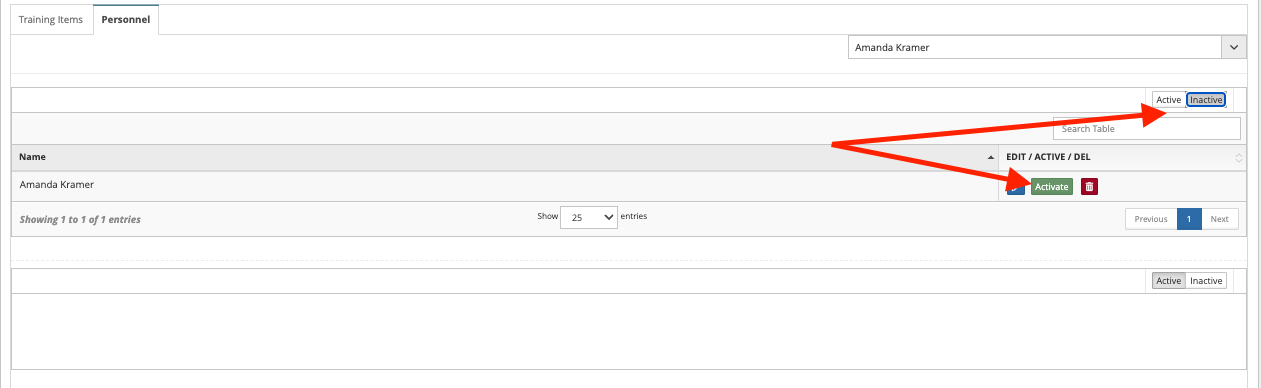The width and height of the screenshot is (1261, 388).
Task: Show active personnel in the top table
Action: click(x=1168, y=100)
